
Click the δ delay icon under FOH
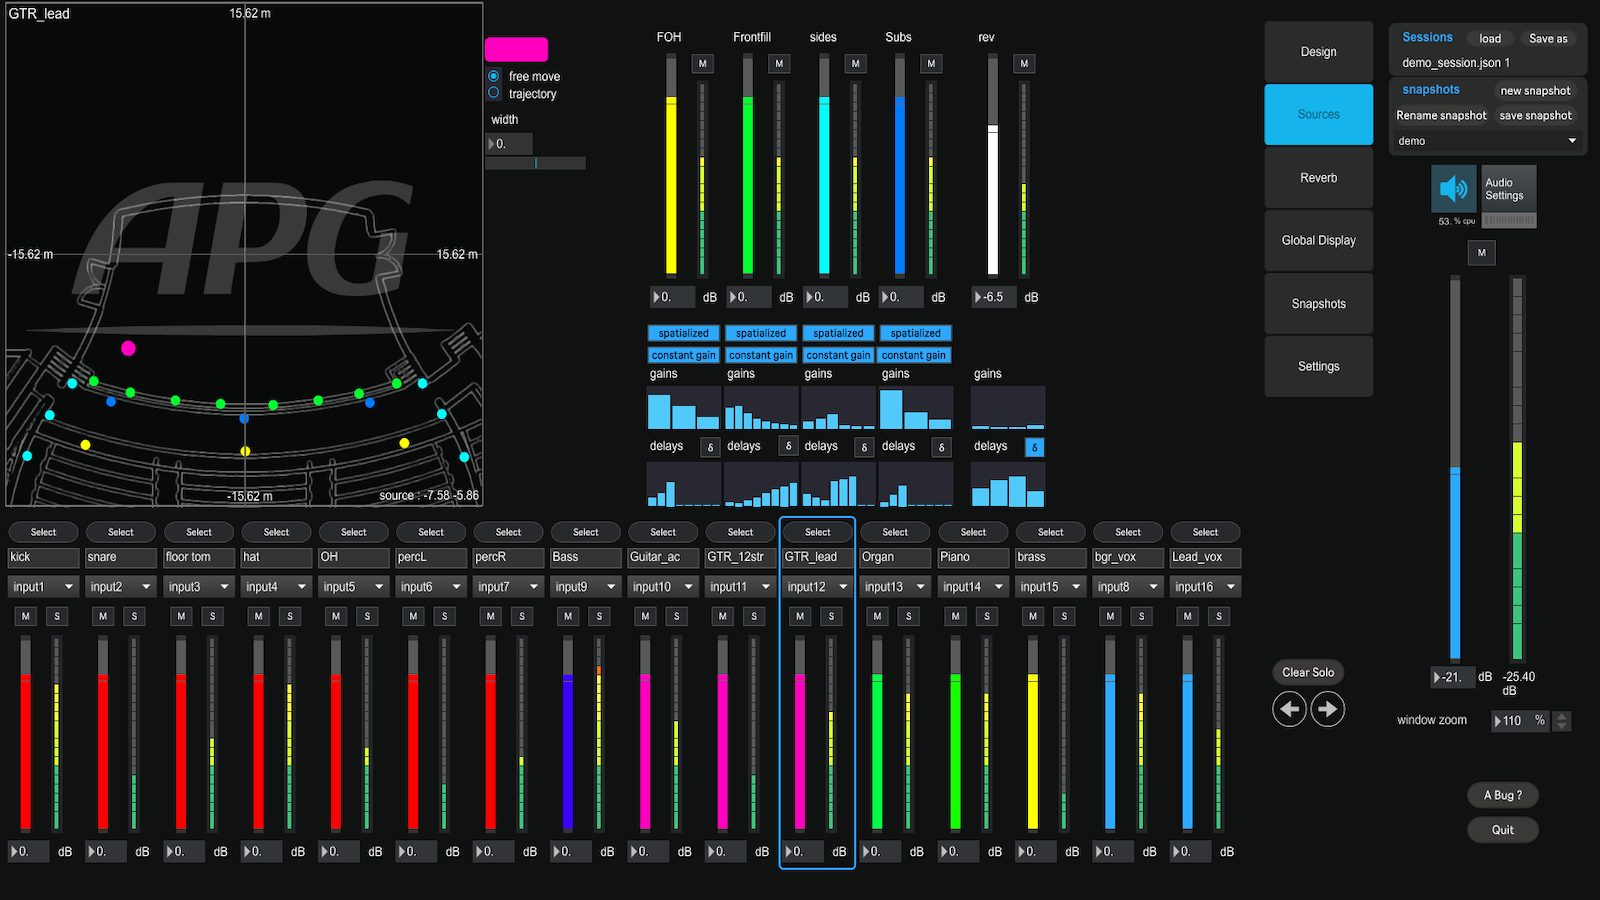710,447
